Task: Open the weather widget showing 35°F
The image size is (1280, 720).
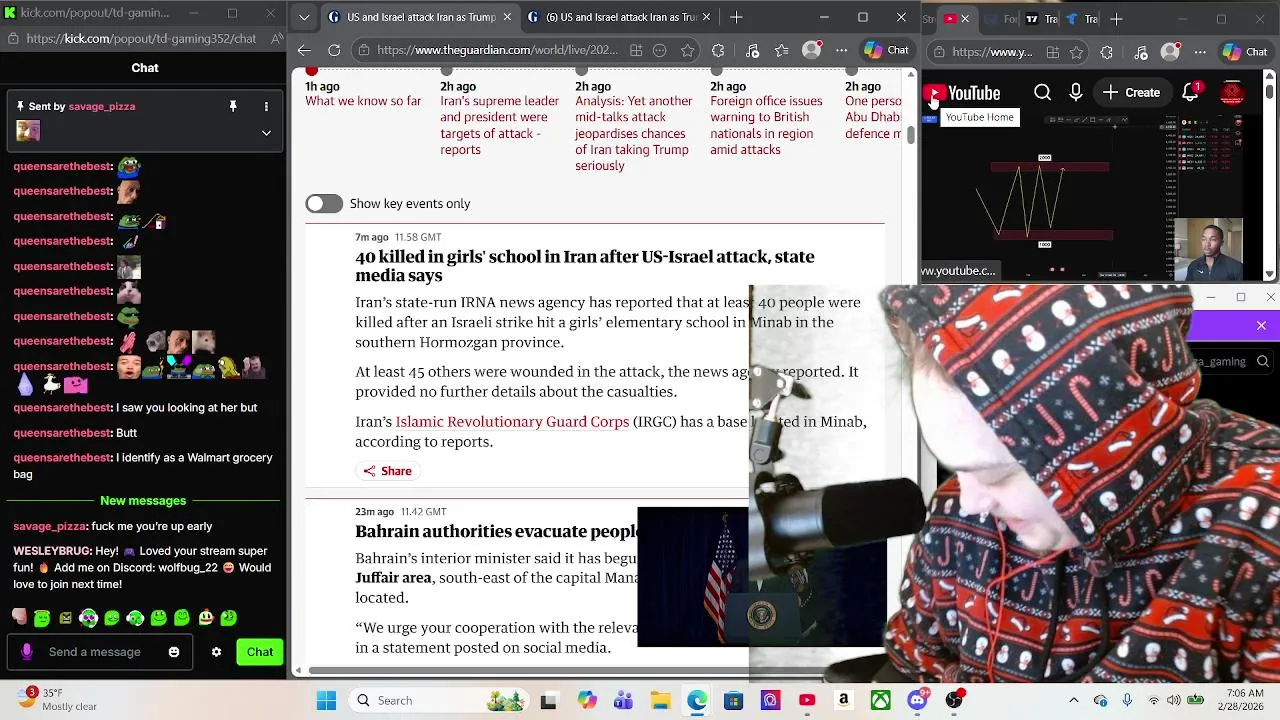Action: coord(58,699)
